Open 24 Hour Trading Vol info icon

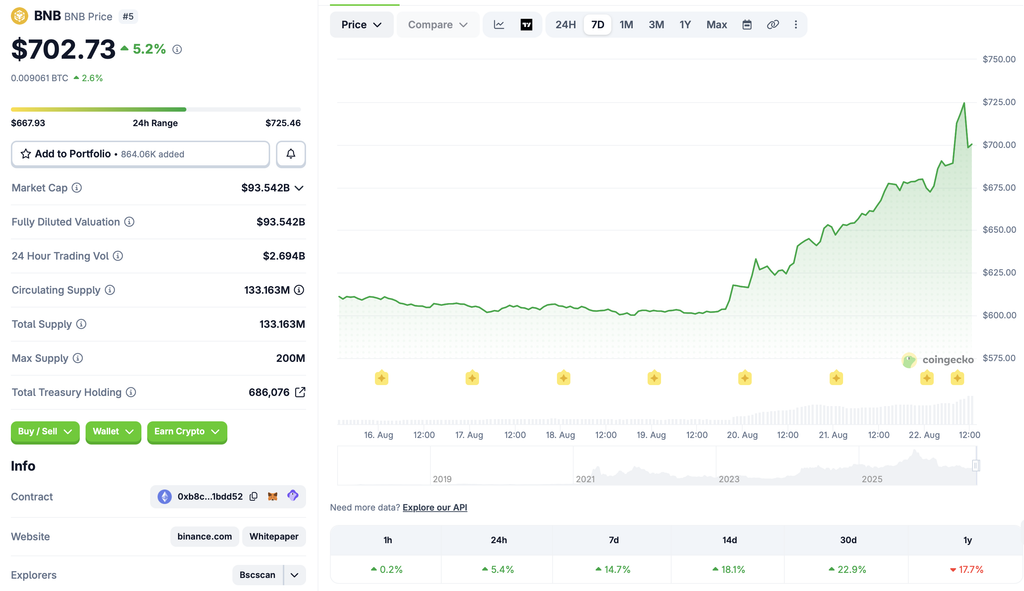coord(118,256)
